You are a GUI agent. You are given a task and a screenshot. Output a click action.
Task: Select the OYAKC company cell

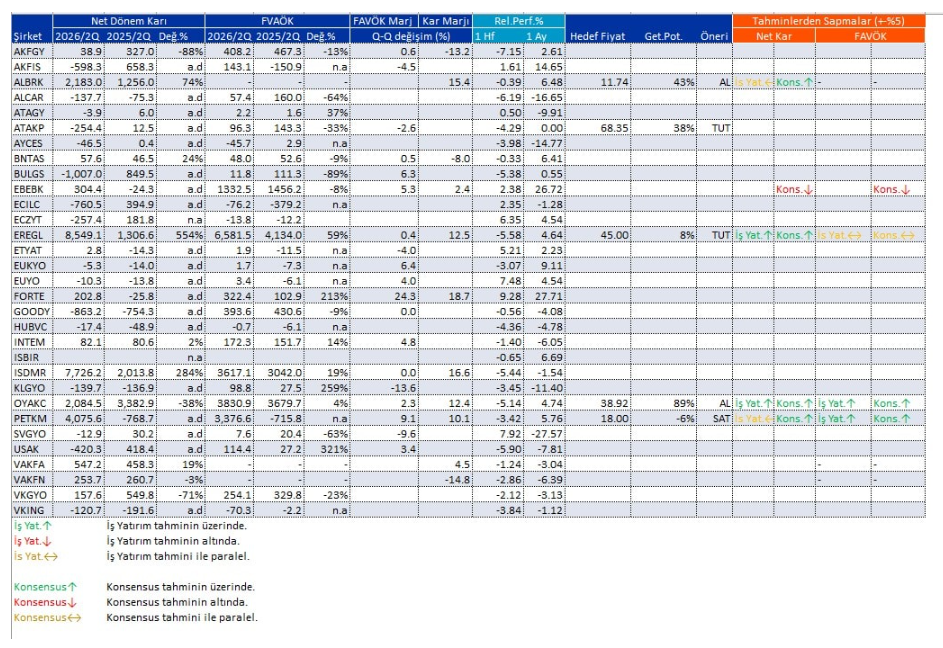pyautogui.click(x=32, y=403)
